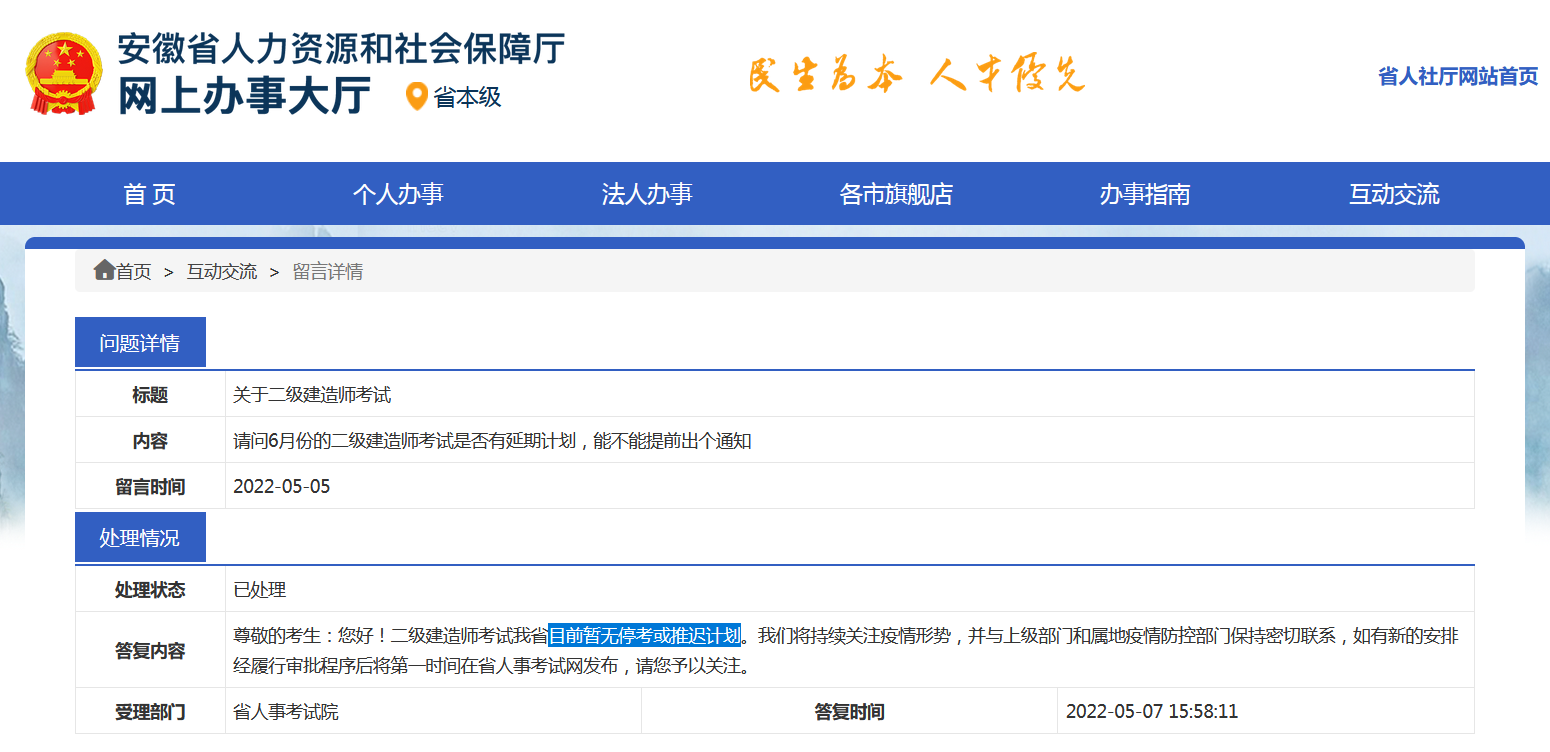This screenshot has height=752, width=1550.
Task: Select 各市旗舰店 in navigation bar
Action: point(896,194)
